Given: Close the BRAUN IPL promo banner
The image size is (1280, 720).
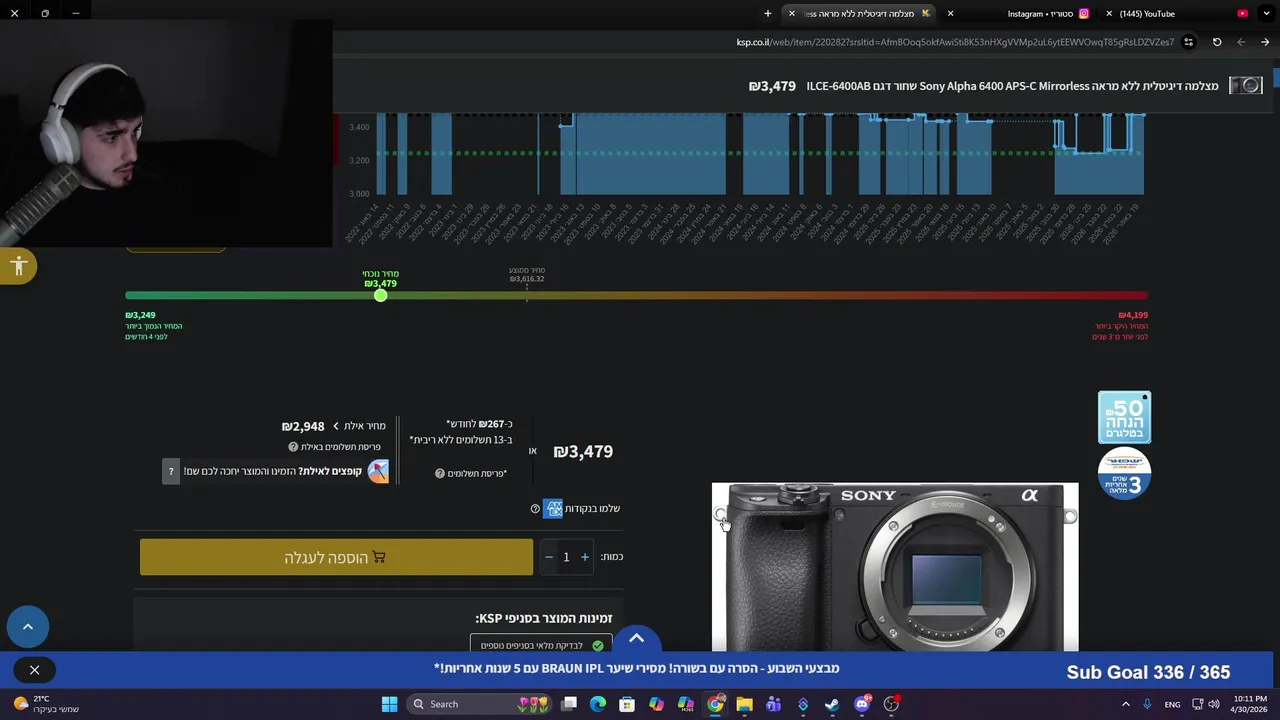Looking at the screenshot, I should pyautogui.click(x=34, y=670).
